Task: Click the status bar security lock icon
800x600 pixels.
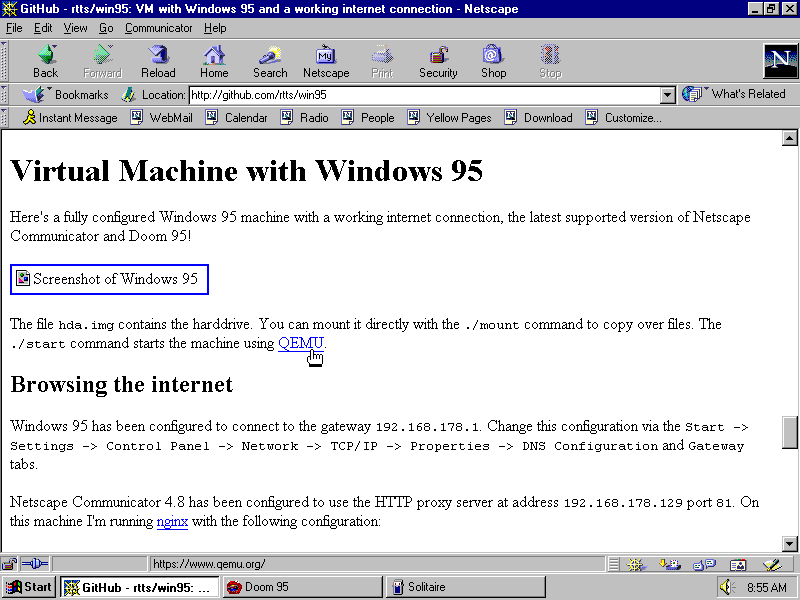Action: point(9,564)
